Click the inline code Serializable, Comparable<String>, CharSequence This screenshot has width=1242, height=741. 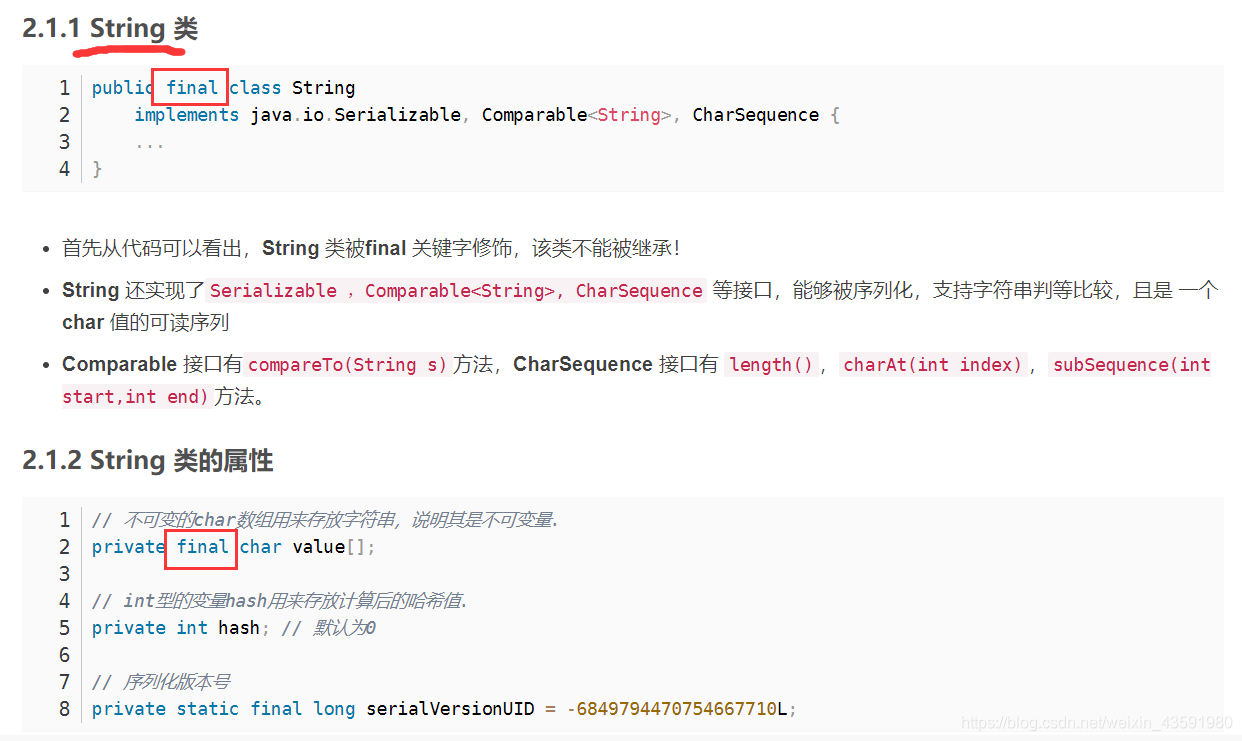tap(456, 291)
